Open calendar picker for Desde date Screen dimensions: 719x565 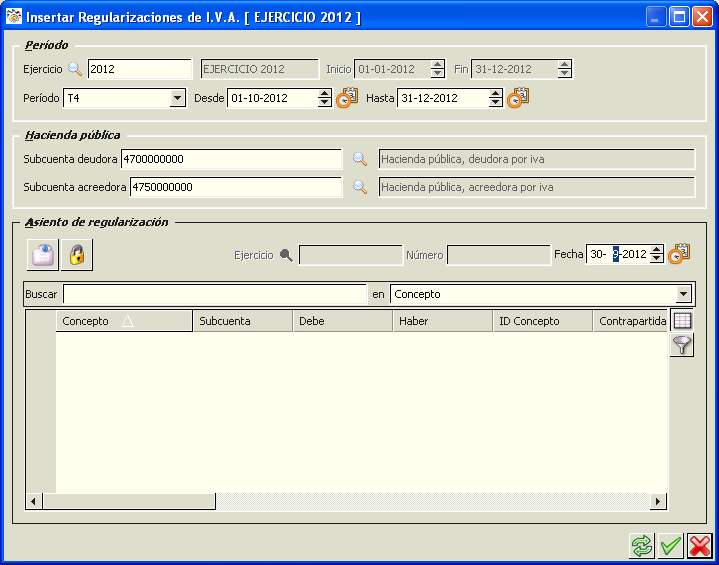pyautogui.click(x=347, y=98)
